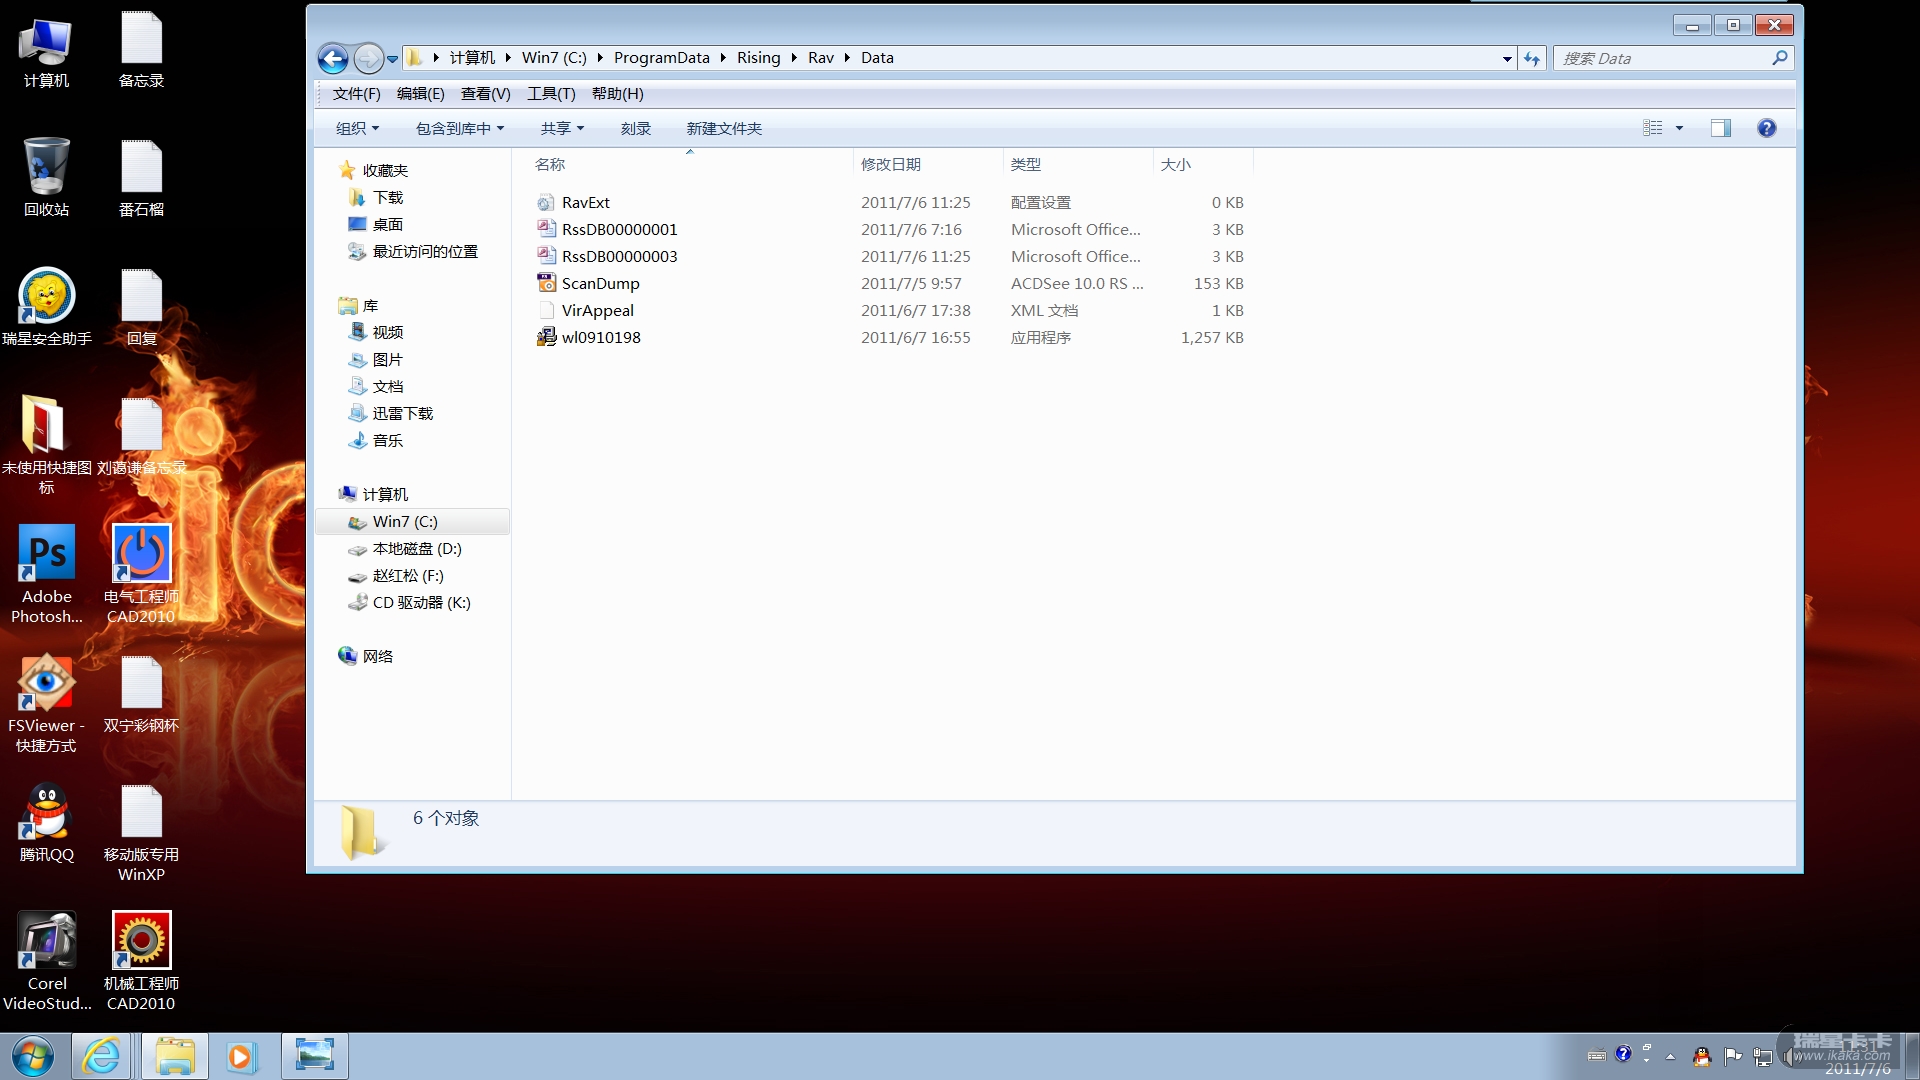Select the wl0910198 application file

600,337
